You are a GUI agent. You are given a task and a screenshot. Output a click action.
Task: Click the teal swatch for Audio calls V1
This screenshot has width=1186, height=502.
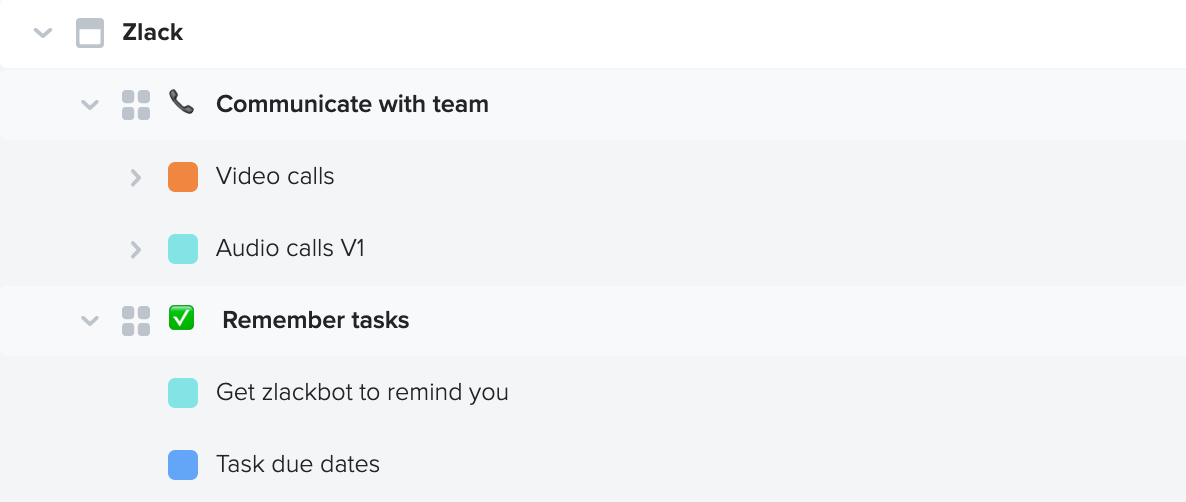click(x=183, y=249)
